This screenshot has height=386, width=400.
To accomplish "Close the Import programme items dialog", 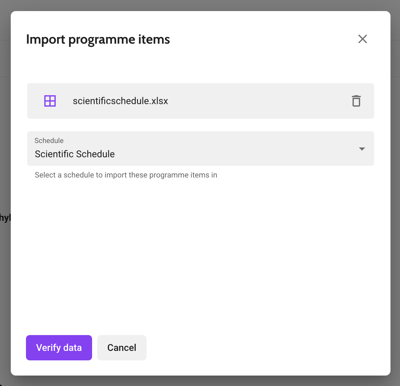I will pos(362,39).
